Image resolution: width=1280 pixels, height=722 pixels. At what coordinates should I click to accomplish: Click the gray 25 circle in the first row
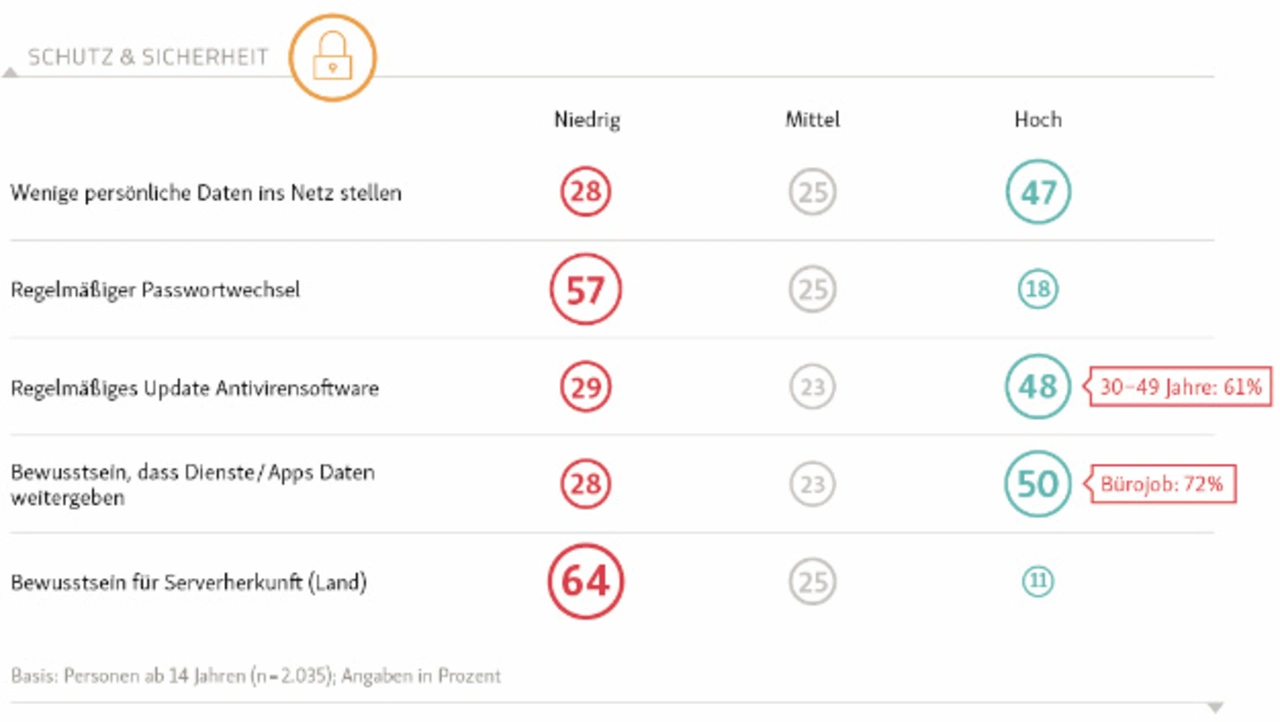coord(812,192)
